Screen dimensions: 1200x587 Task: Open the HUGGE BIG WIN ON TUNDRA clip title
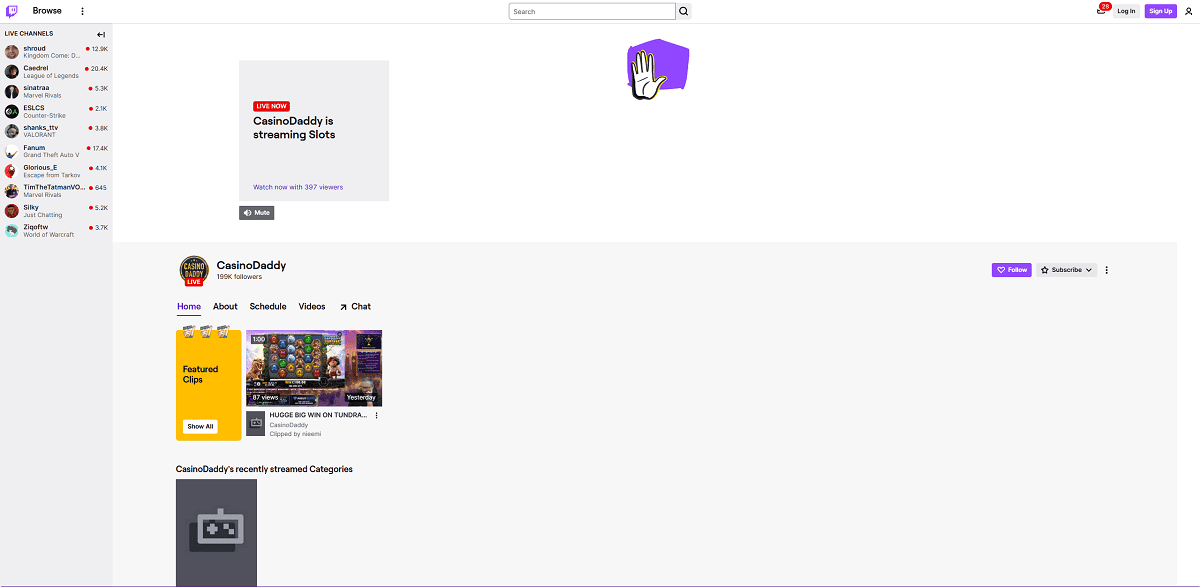click(319, 415)
